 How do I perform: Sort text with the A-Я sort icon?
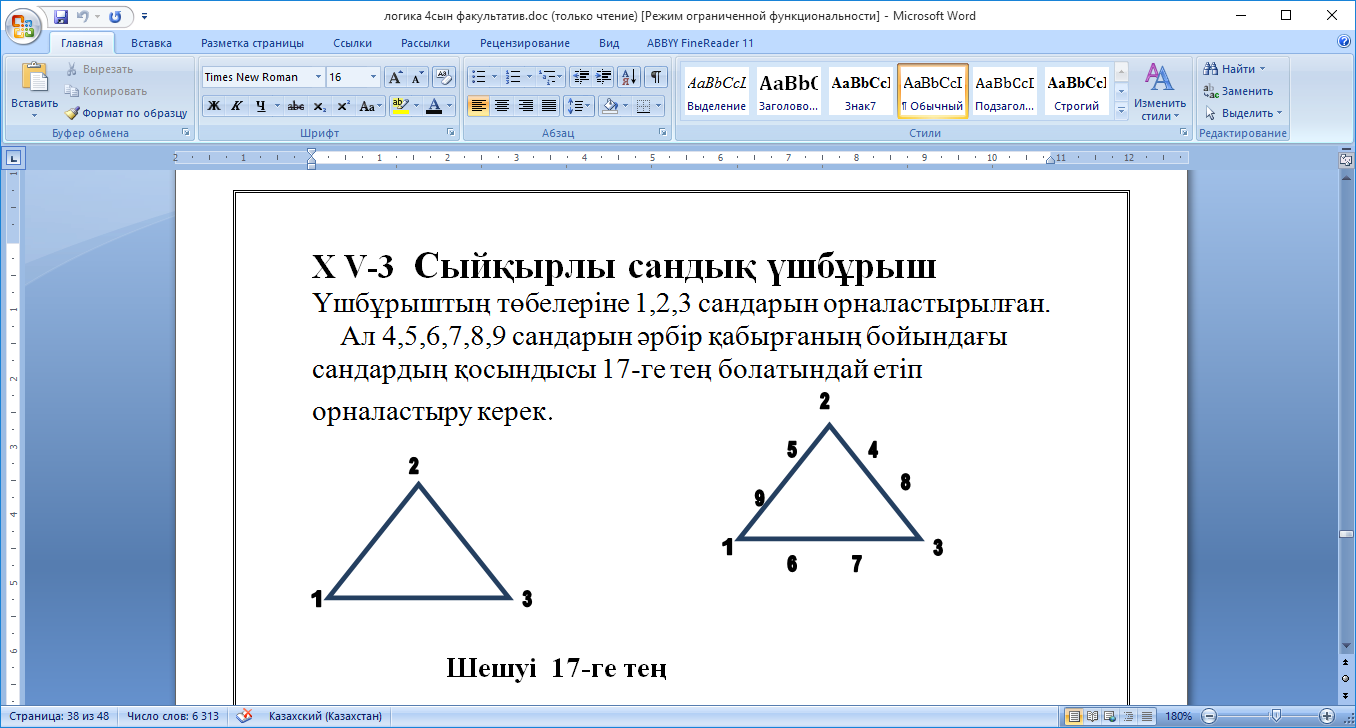click(629, 77)
